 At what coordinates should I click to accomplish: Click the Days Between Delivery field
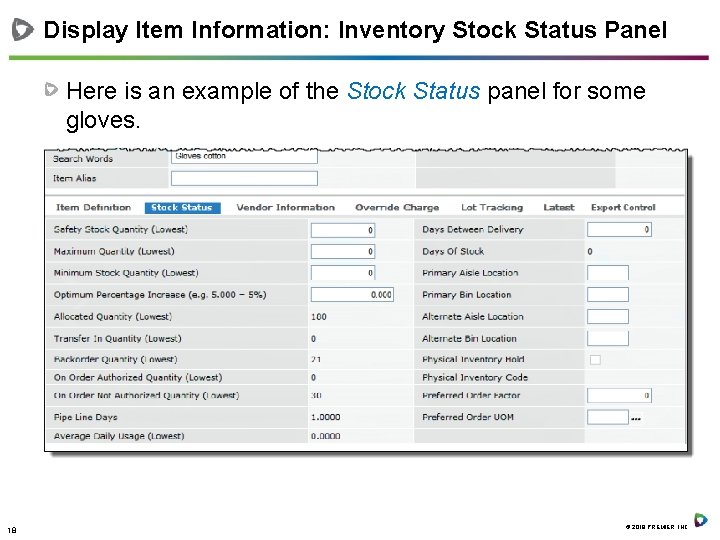pyautogui.click(x=619, y=230)
